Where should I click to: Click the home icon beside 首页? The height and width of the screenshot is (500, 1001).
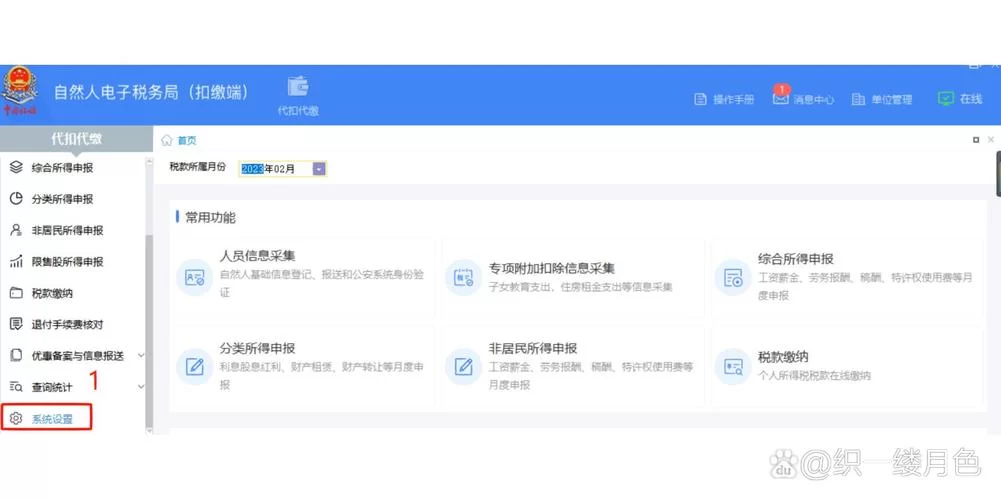pyautogui.click(x=167, y=140)
